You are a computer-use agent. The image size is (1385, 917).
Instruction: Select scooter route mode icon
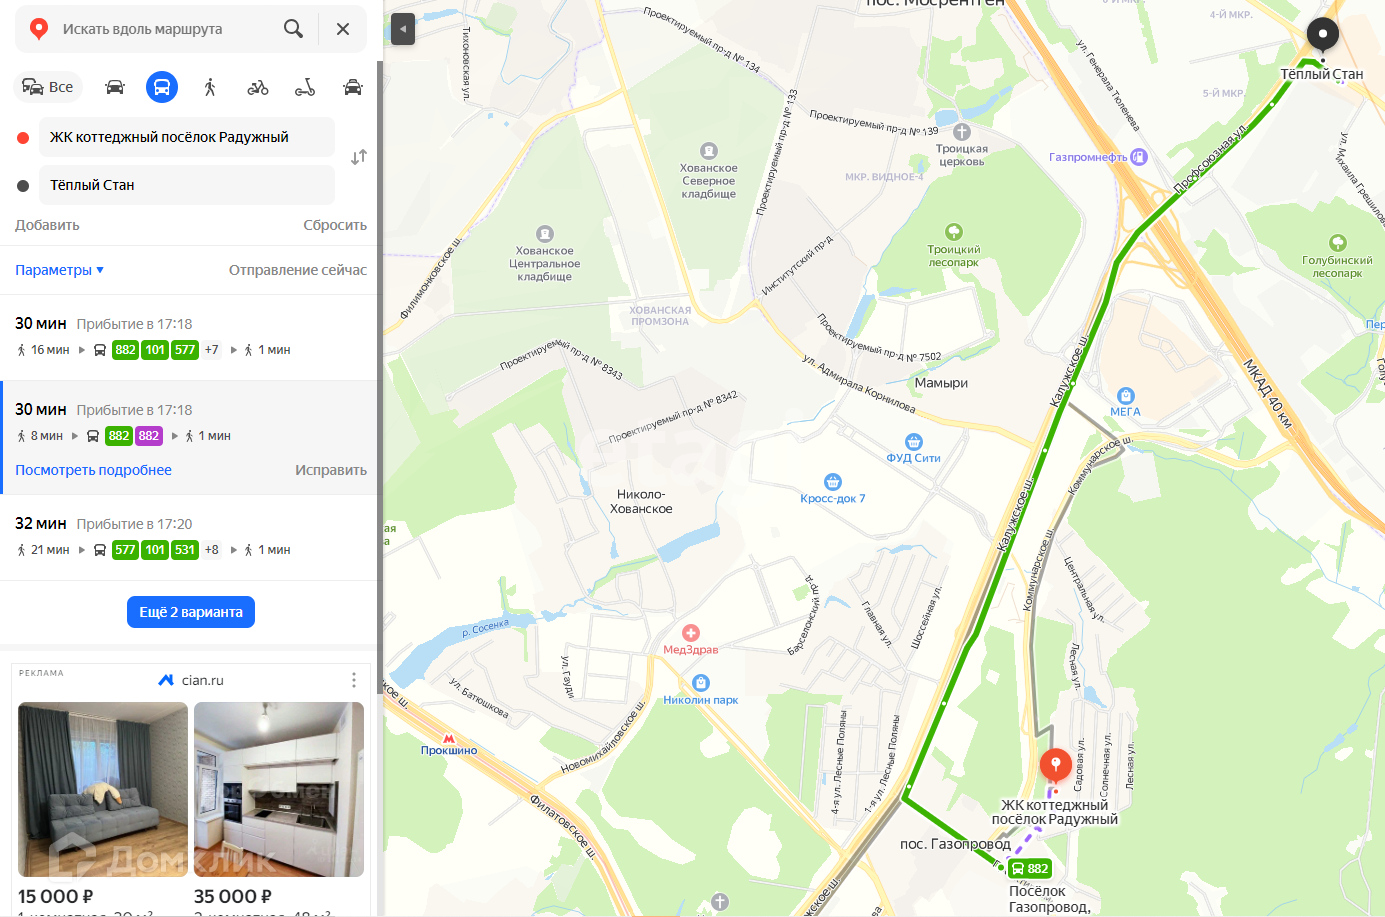[305, 87]
